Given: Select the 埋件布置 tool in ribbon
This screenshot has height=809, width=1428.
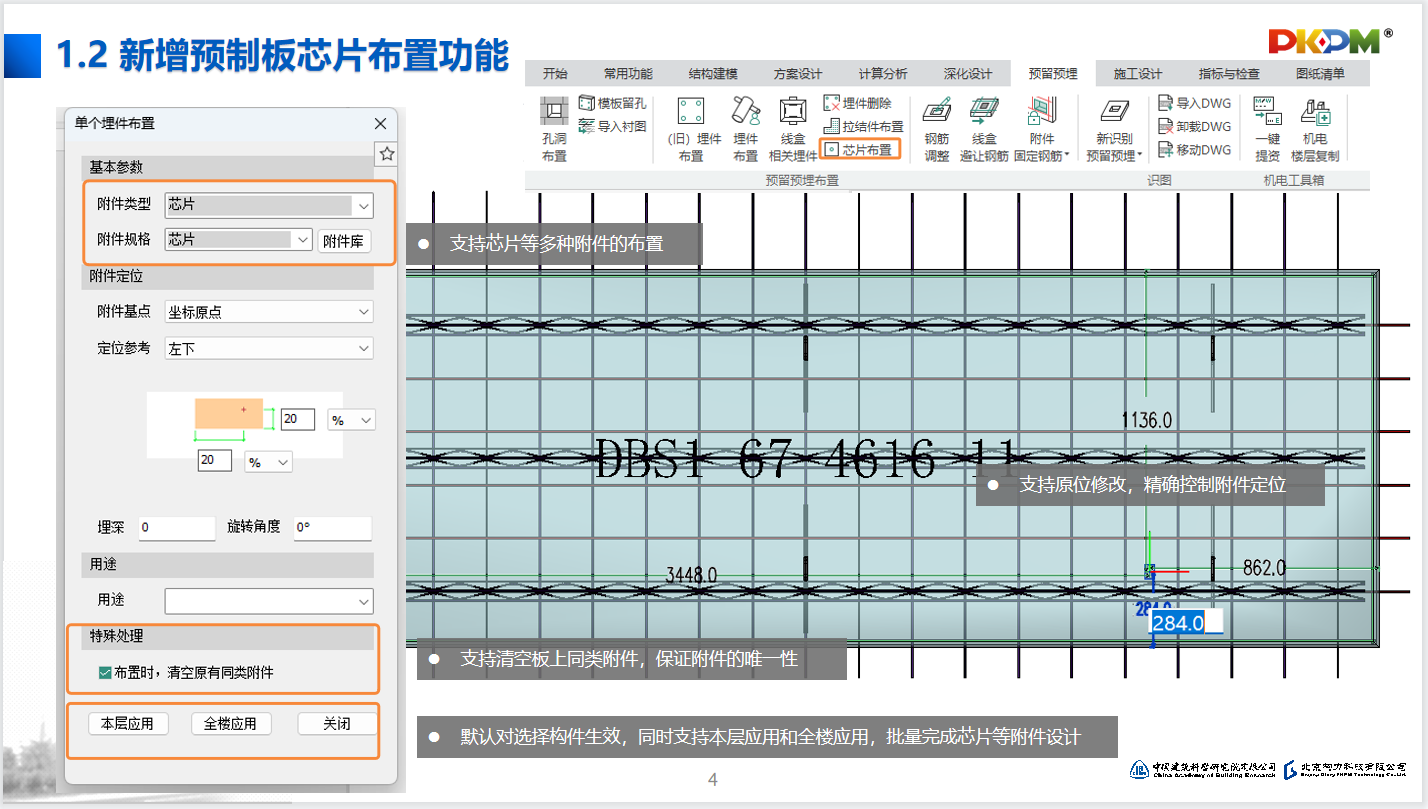Looking at the screenshot, I should [745, 111].
